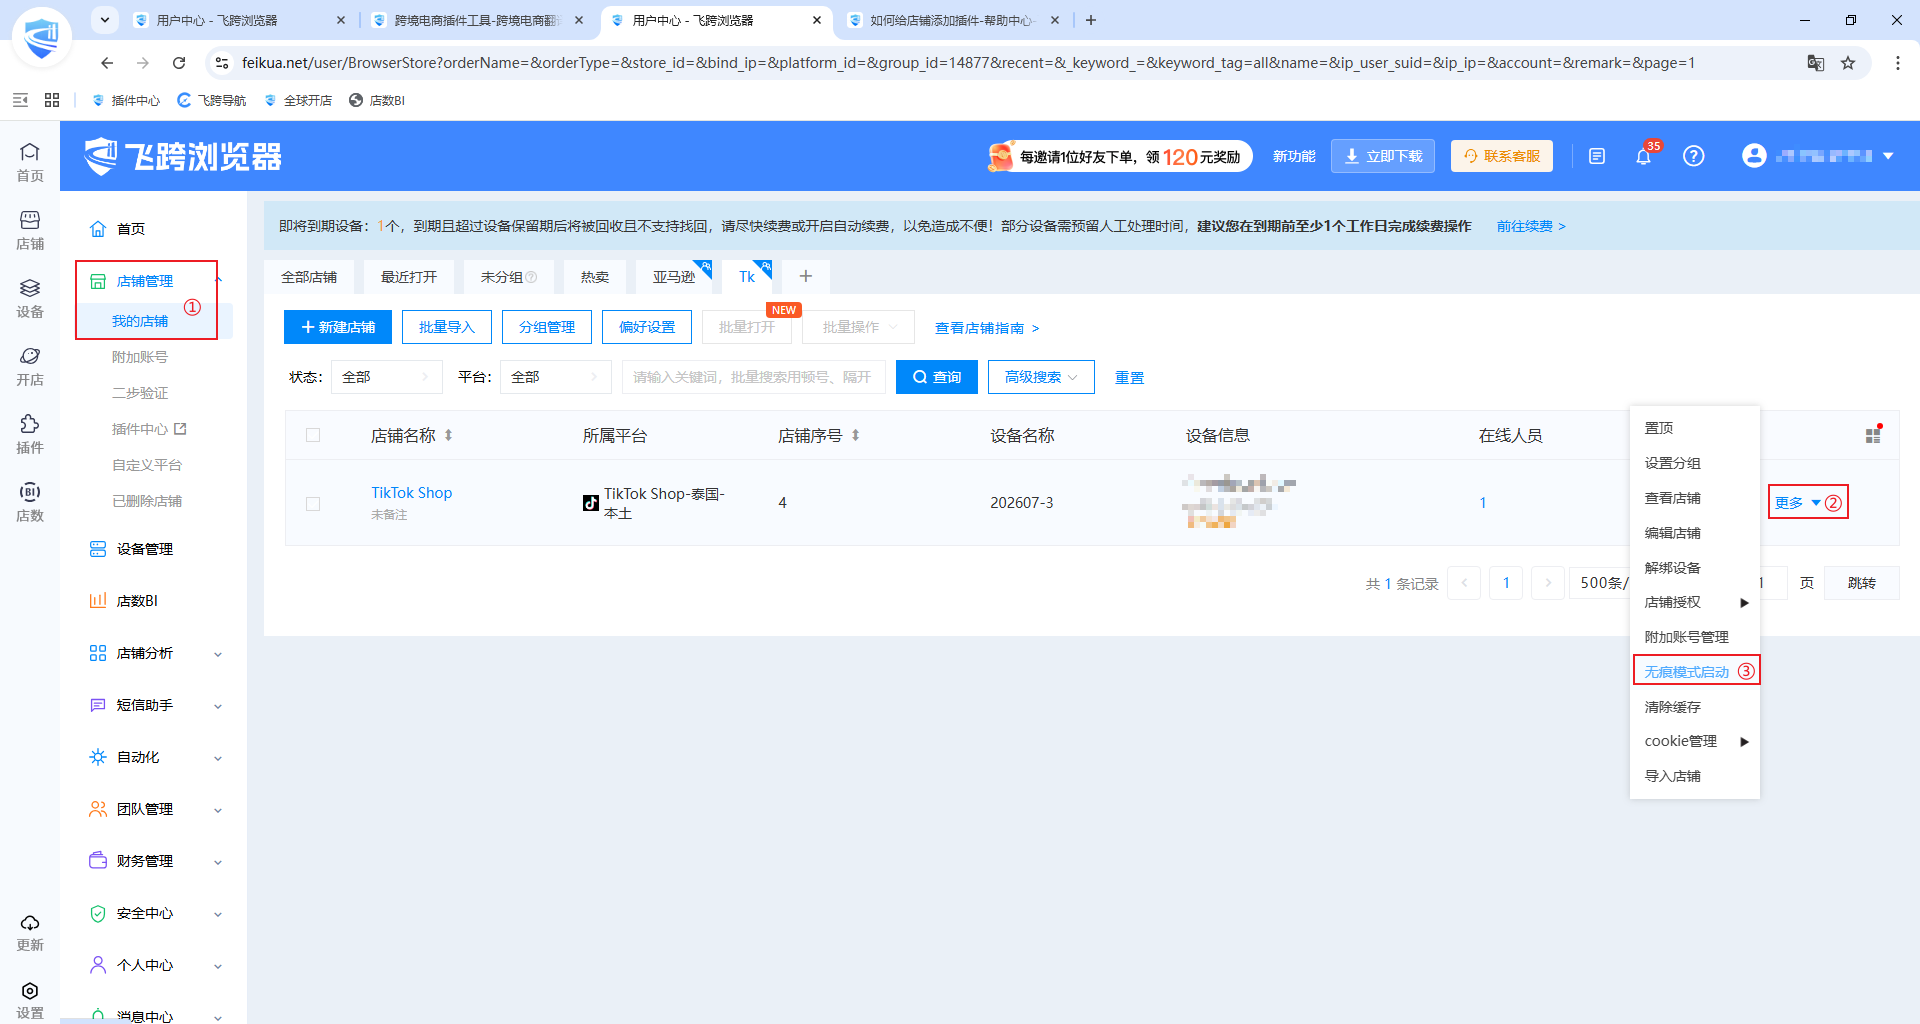This screenshot has width=1920, height=1024.
Task: Click the 重置 reset link
Action: [x=1130, y=377]
